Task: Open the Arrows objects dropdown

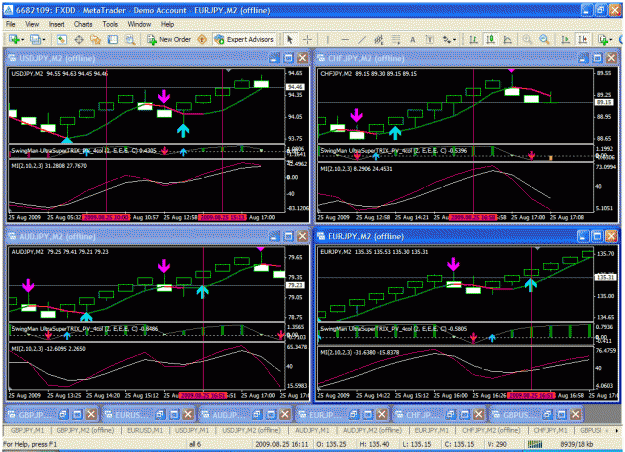Action: [x=449, y=39]
